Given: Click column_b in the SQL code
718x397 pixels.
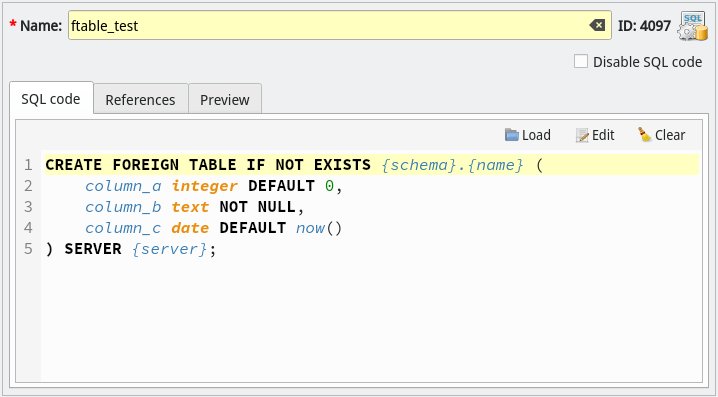Looking at the screenshot, I should point(123,207).
